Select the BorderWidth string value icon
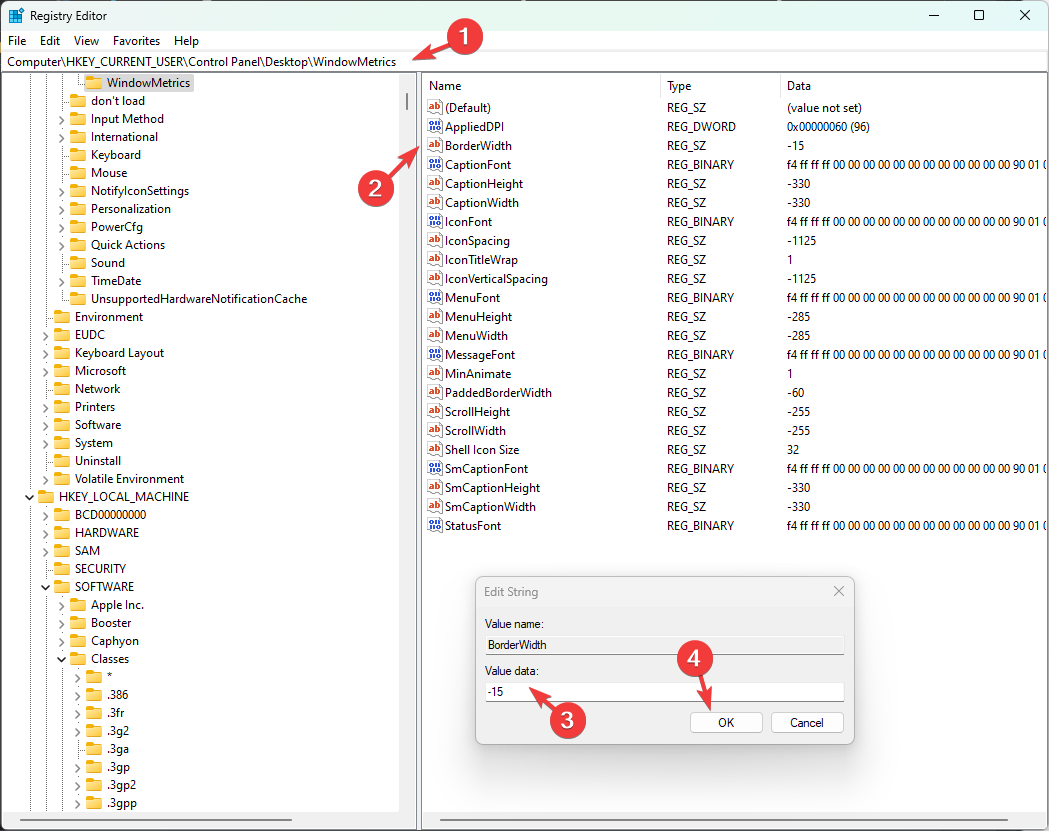The width and height of the screenshot is (1049, 831). coord(435,145)
